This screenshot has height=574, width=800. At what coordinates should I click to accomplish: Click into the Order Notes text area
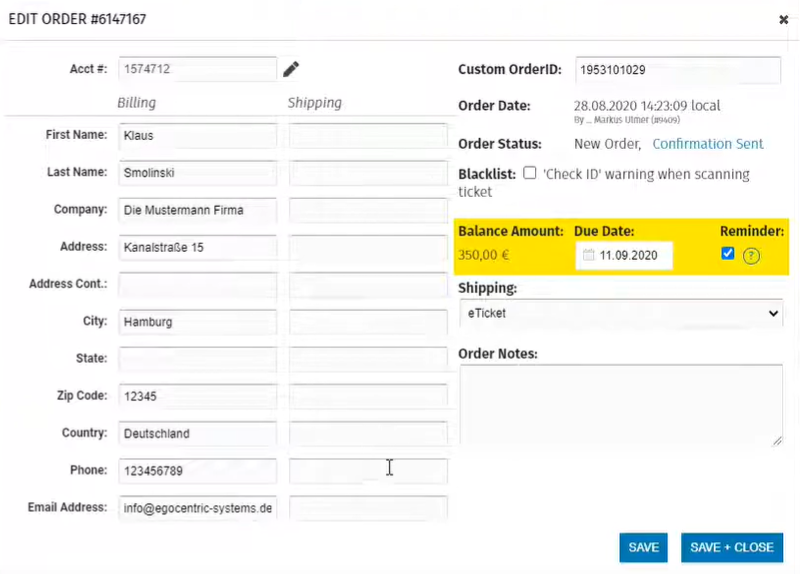(620, 404)
